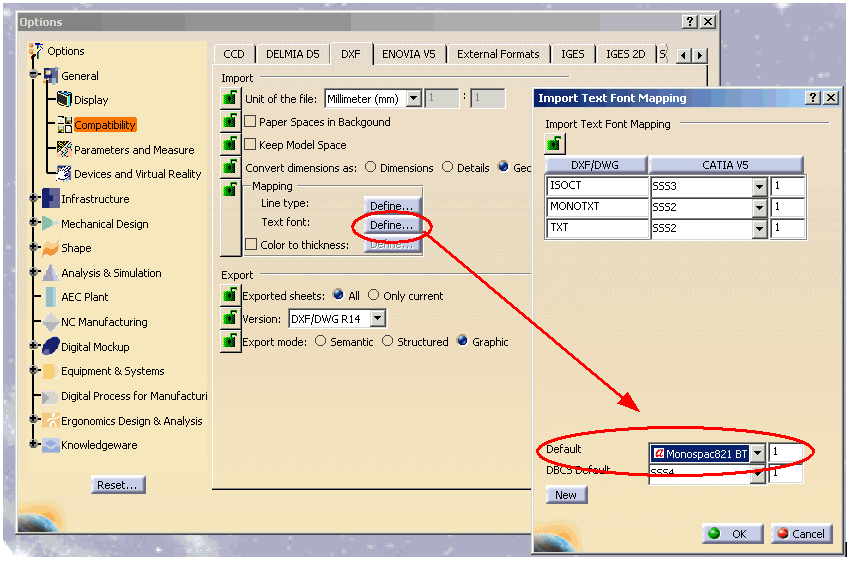Screen dimensions: 850x573
Task: Expand the Infrastructure tree node
Action: point(34,198)
